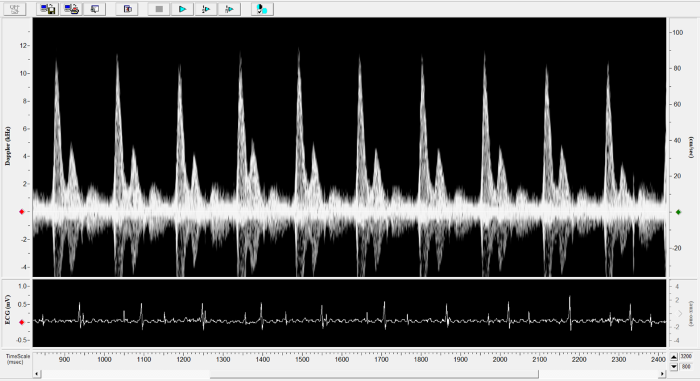Click the time scale up arrow button

[x=674, y=357]
